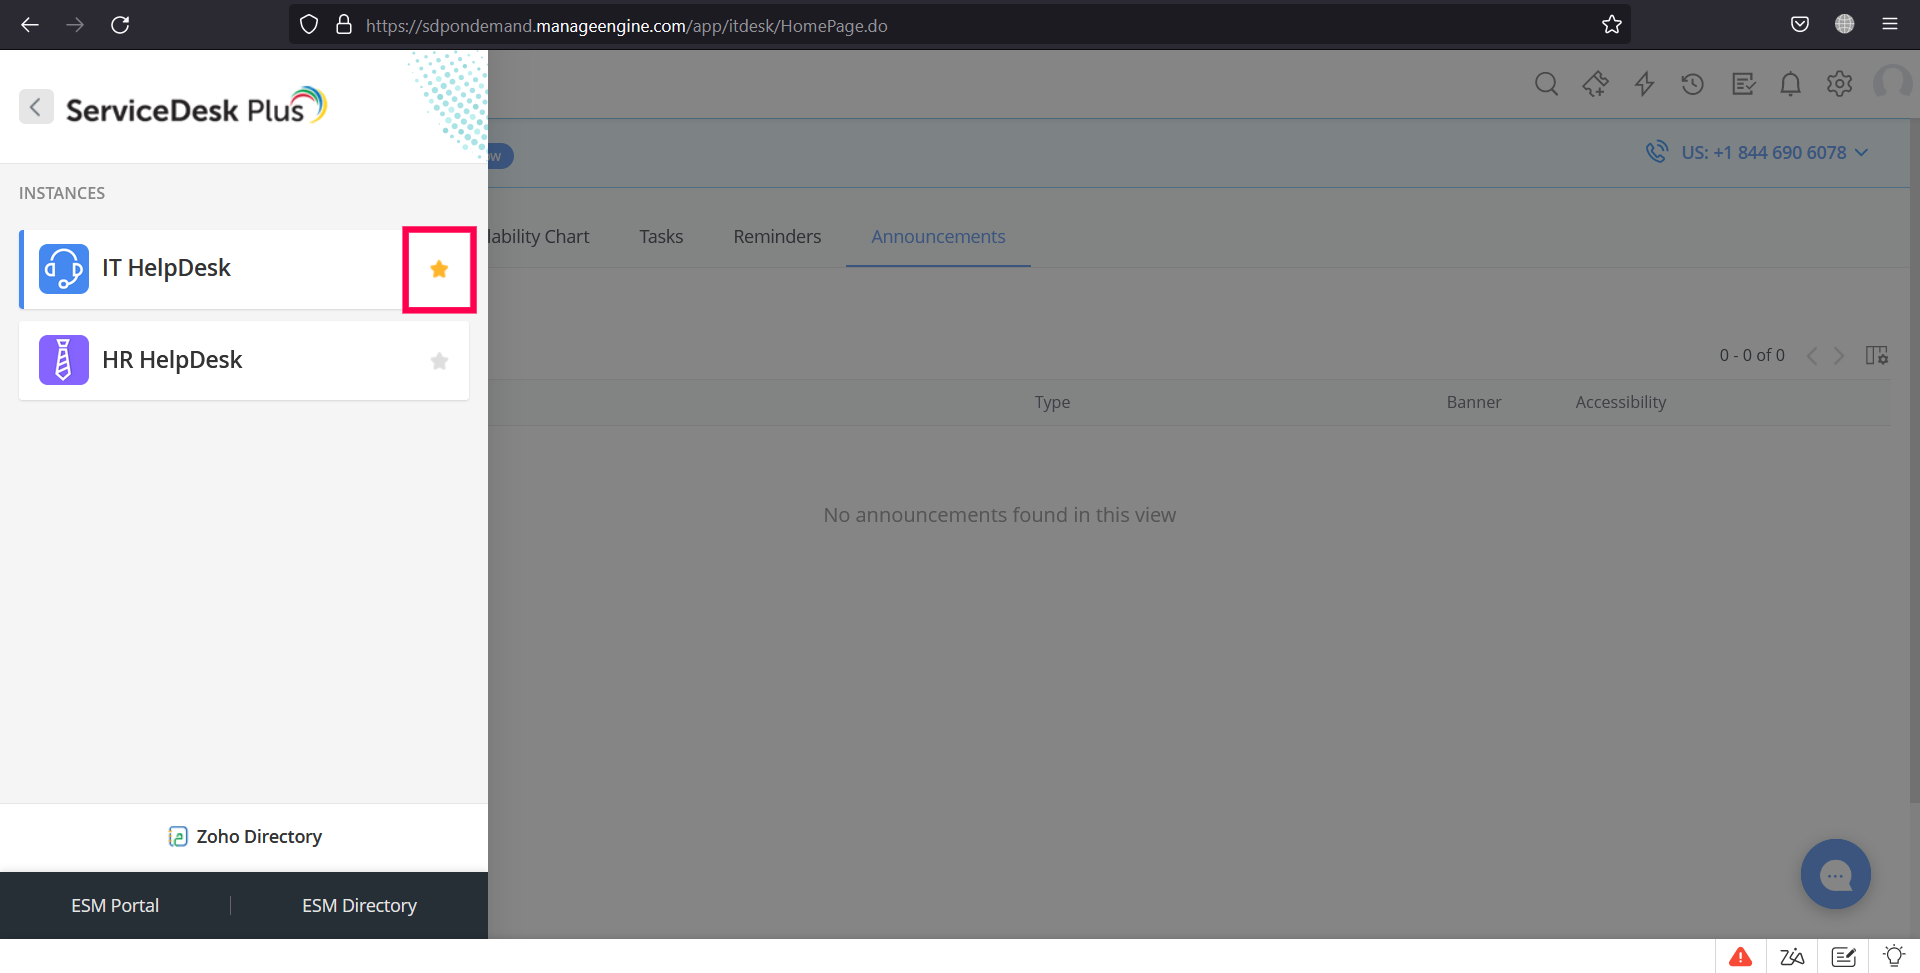Unfavorite the IT HelpDesk star

coord(439,269)
